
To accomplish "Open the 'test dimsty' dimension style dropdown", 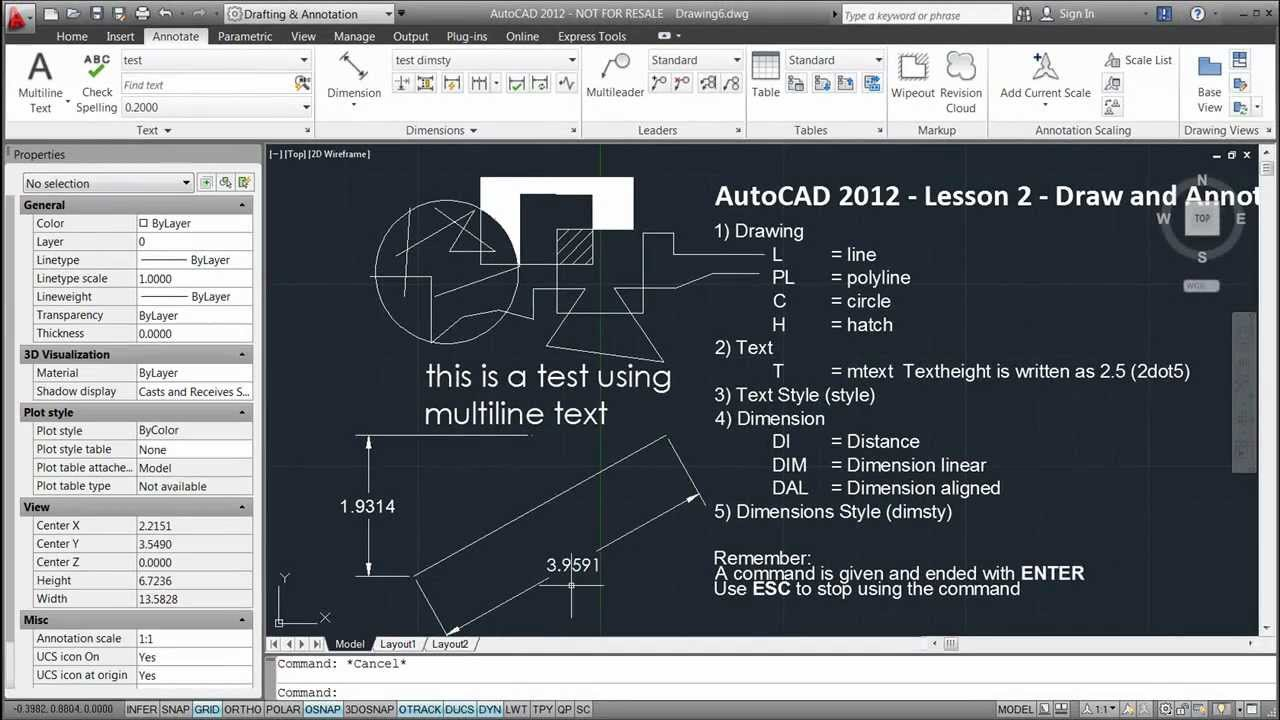I will pyautogui.click(x=485, y=60).
